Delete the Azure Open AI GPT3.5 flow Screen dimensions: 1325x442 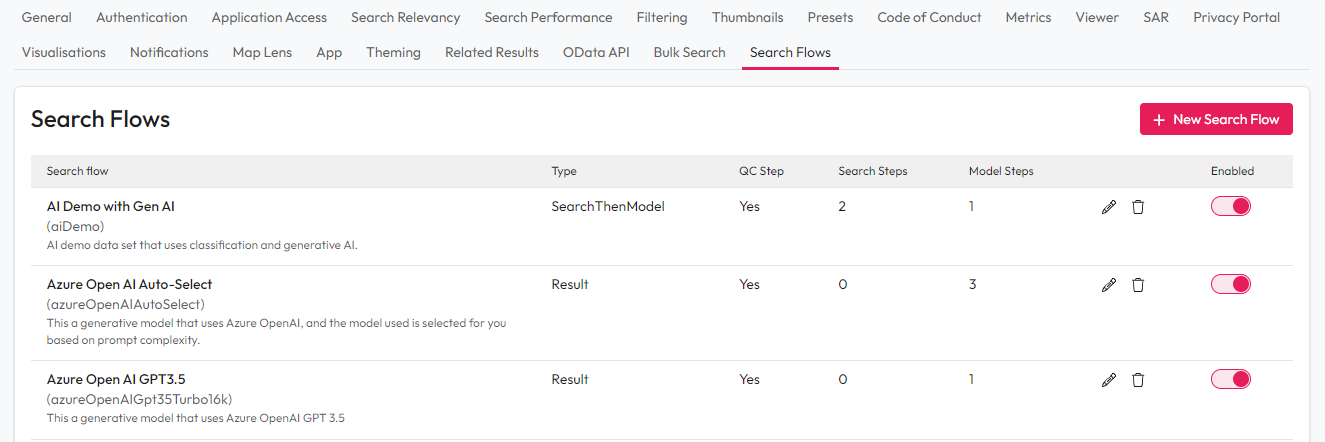pos(1137,380)
